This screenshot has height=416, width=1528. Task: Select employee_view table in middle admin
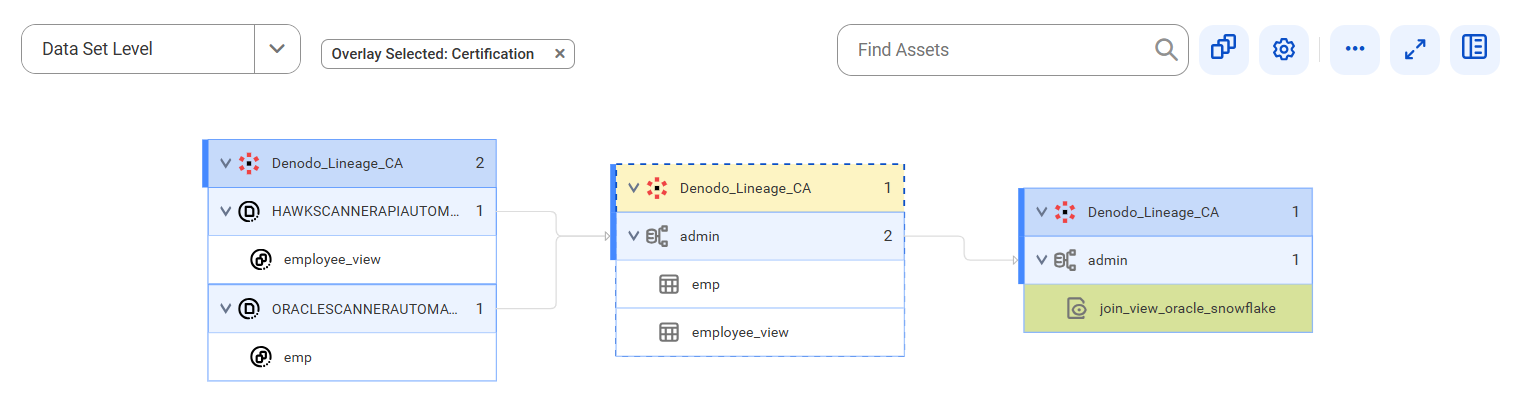pos(760,332)
